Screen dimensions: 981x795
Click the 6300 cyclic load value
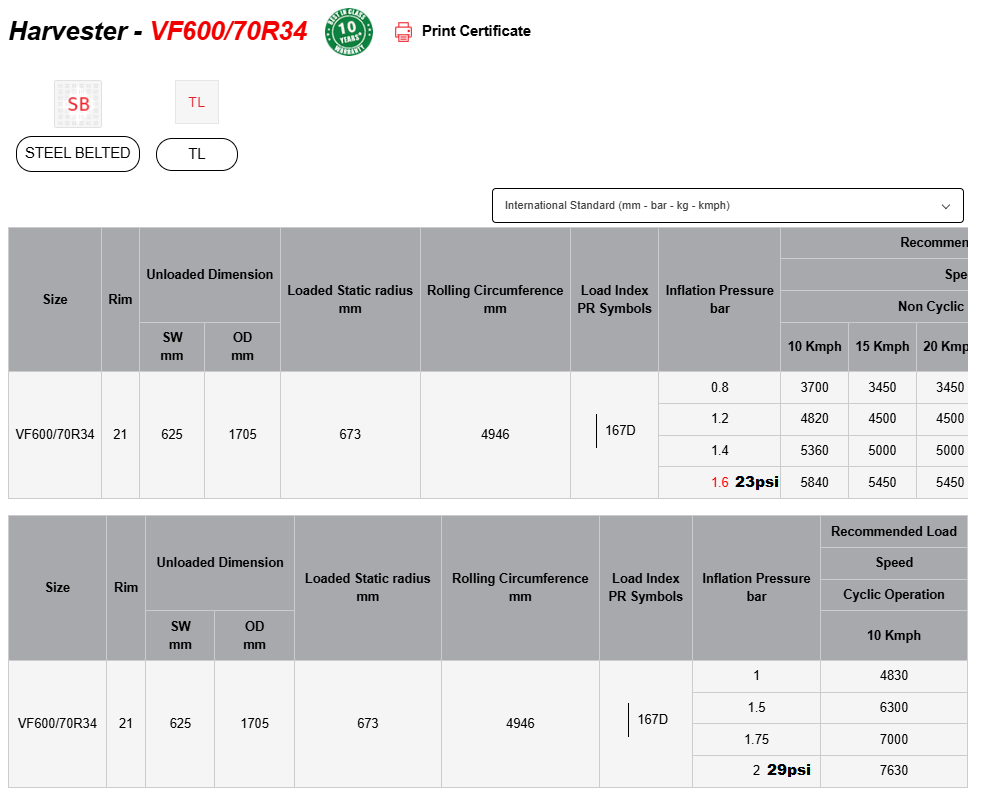[x=893, y=707]
